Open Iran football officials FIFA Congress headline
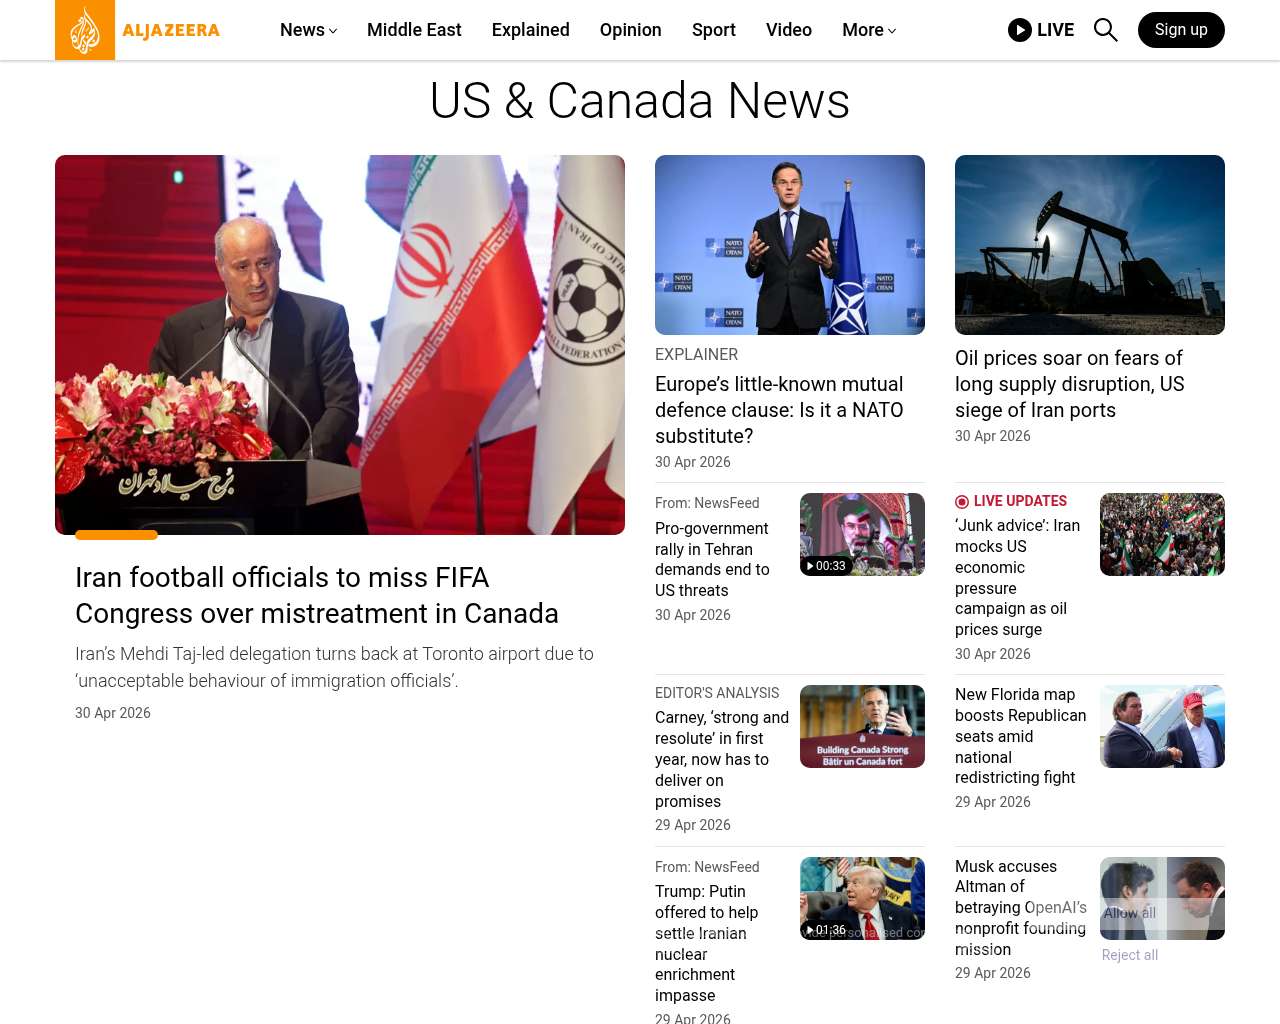The image size is (1280, 1024). click(317, 595)
